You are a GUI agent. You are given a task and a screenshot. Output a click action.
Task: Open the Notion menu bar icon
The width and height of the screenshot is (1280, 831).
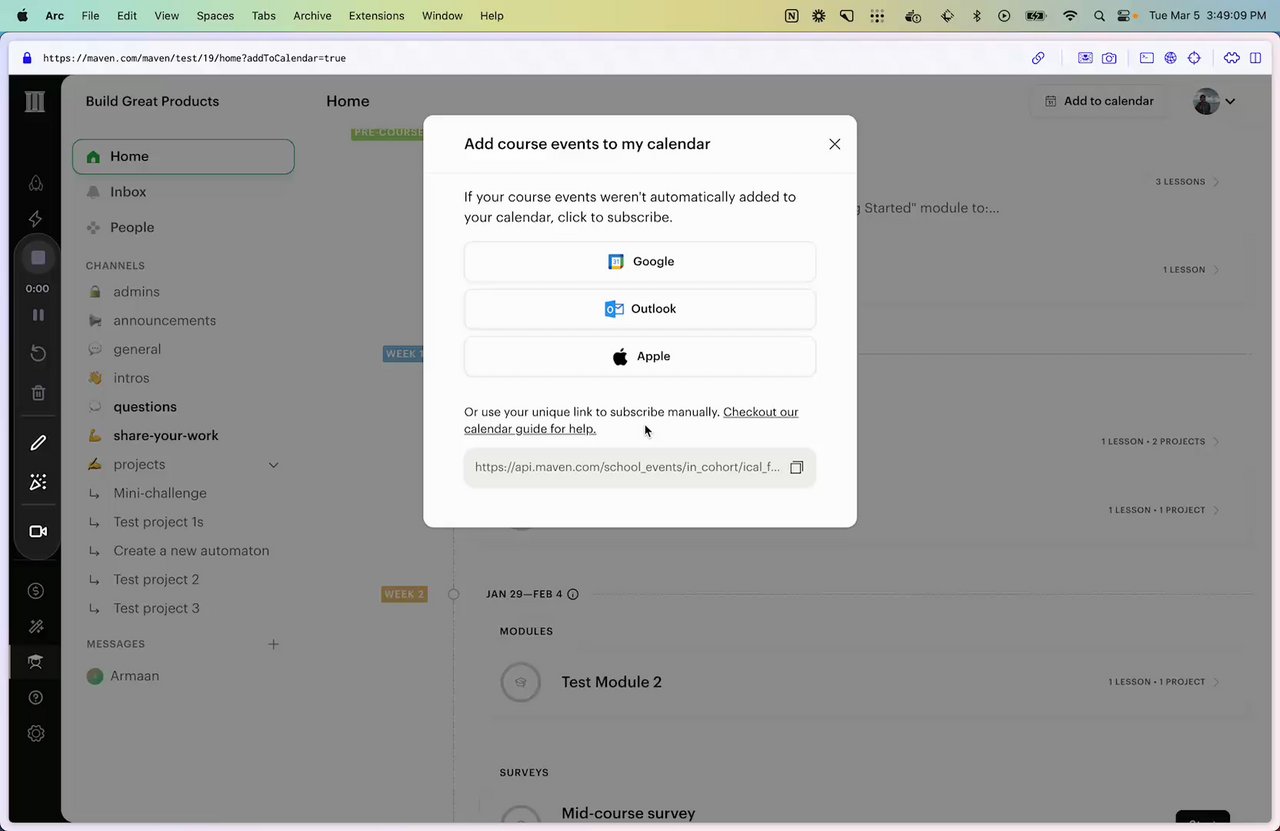coord(792,16)
